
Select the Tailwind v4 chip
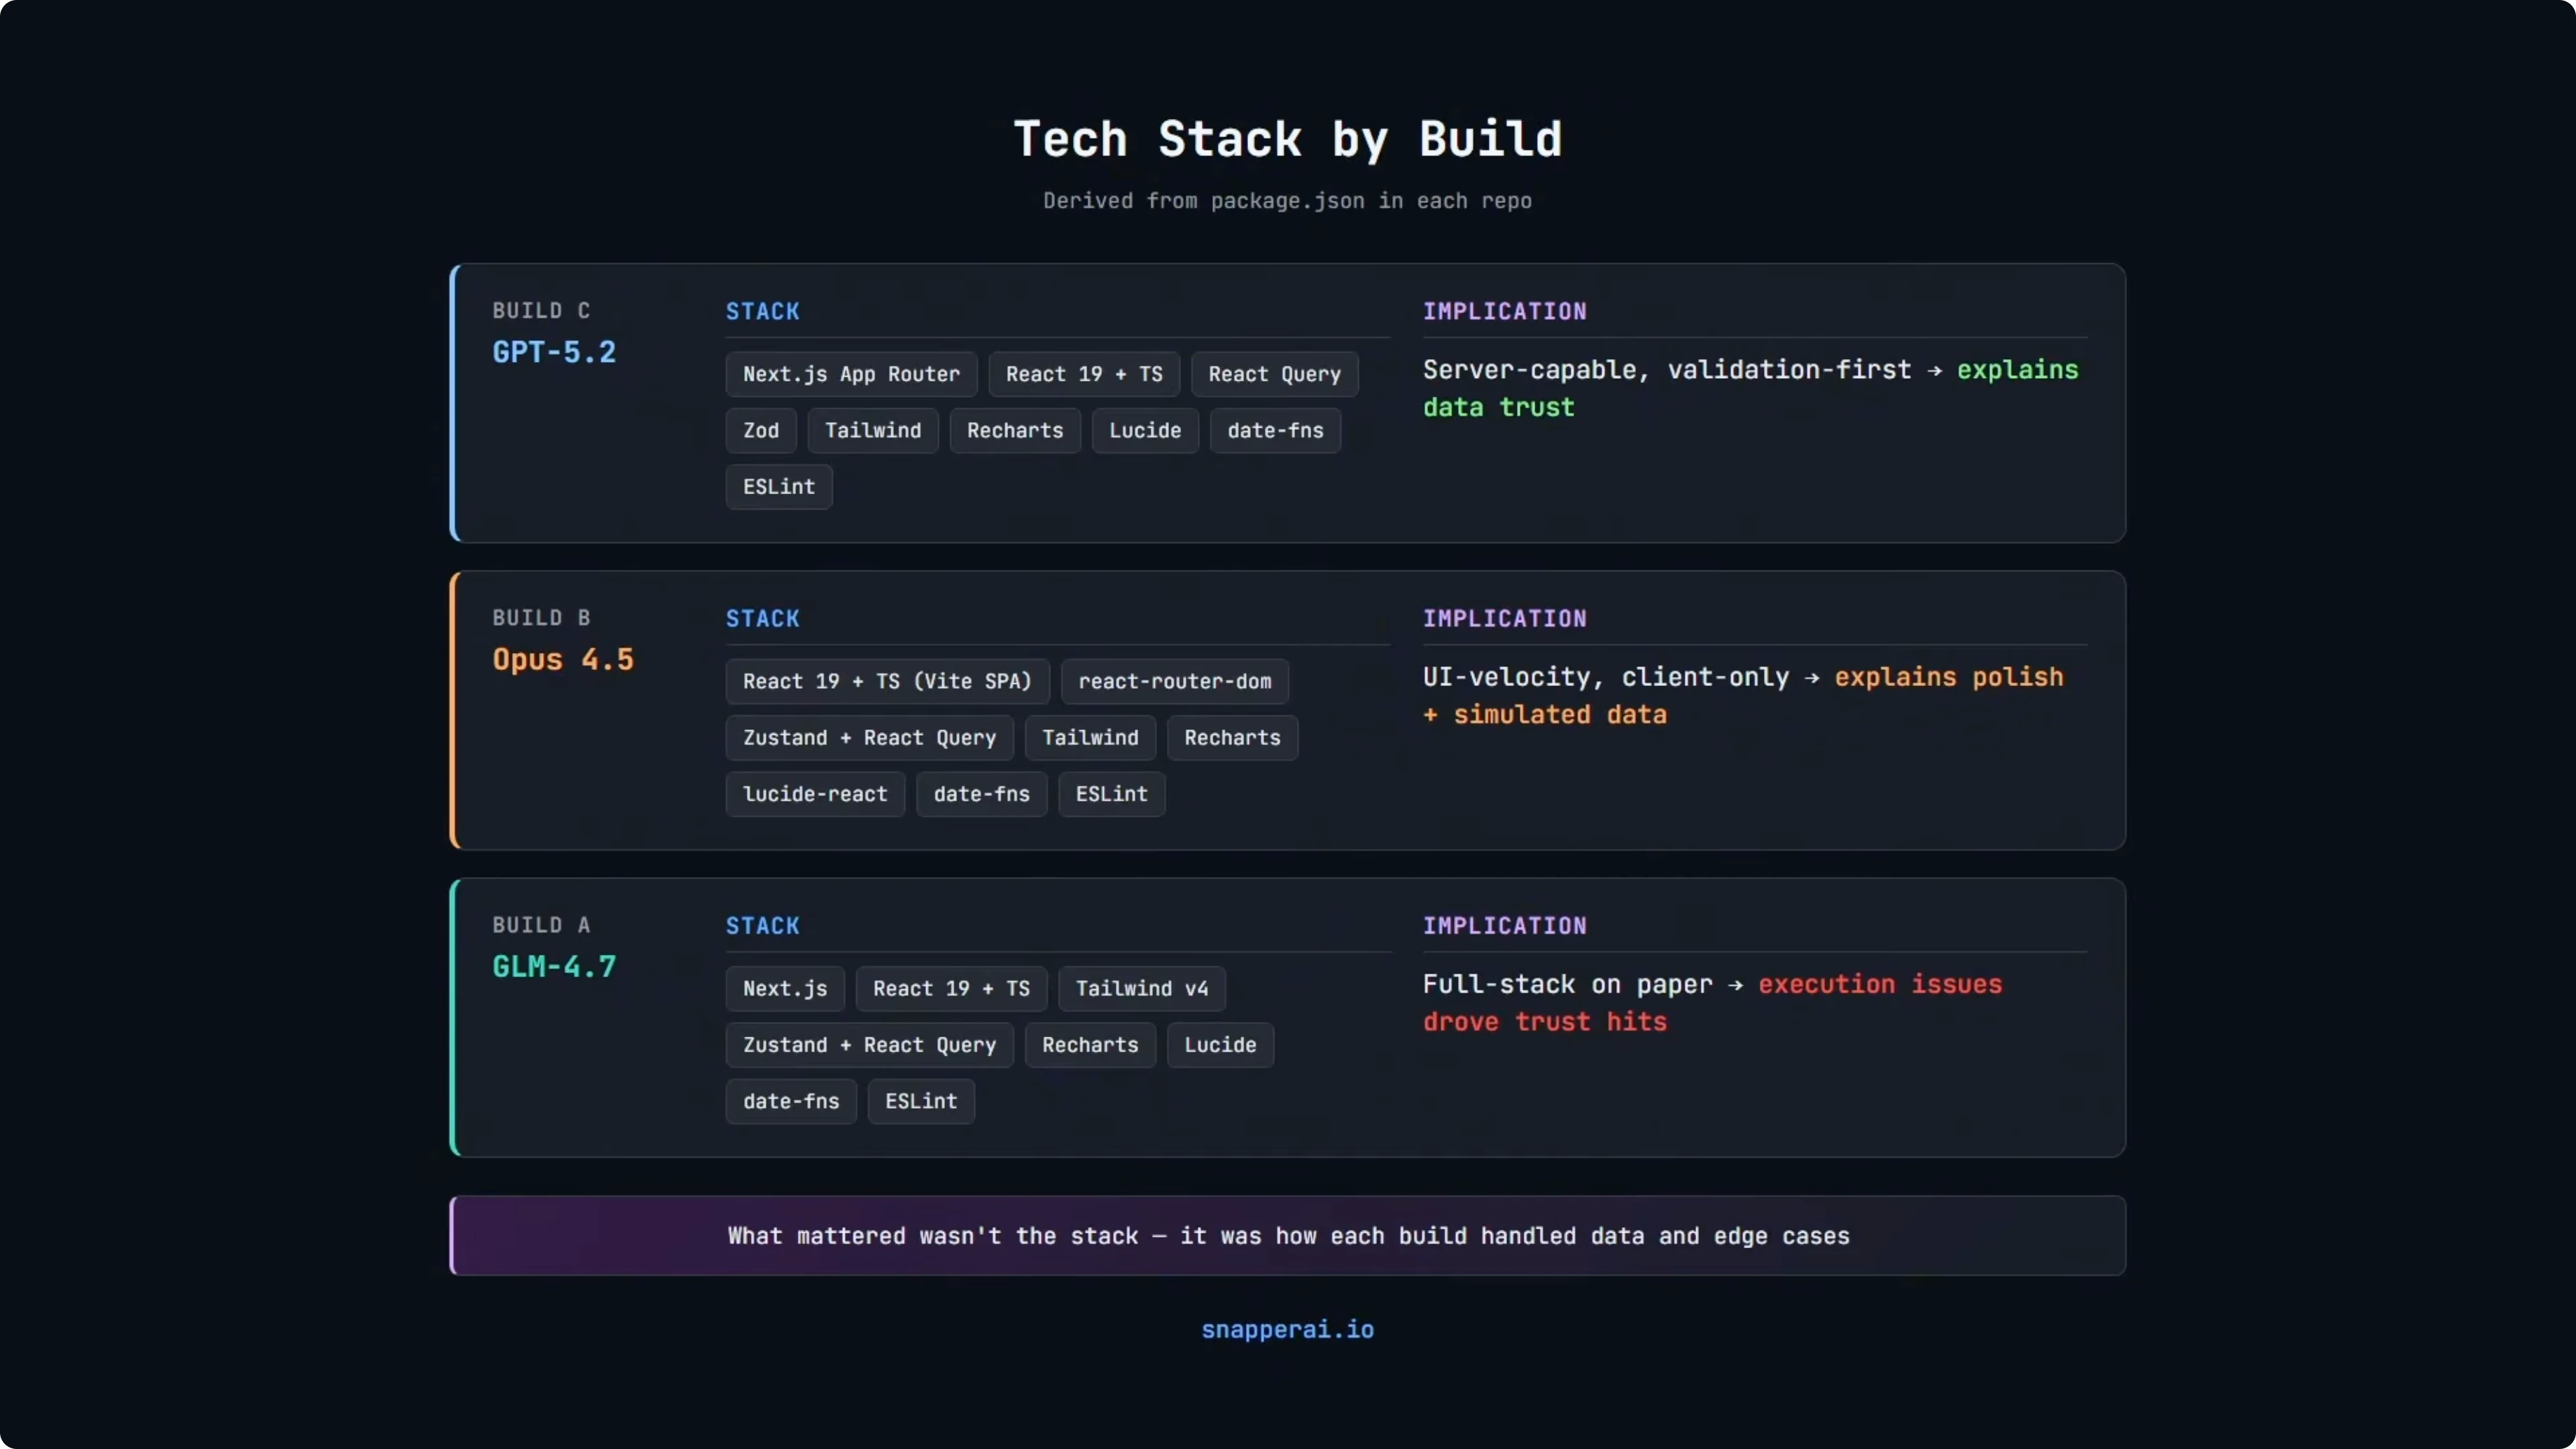(1141, 988)
